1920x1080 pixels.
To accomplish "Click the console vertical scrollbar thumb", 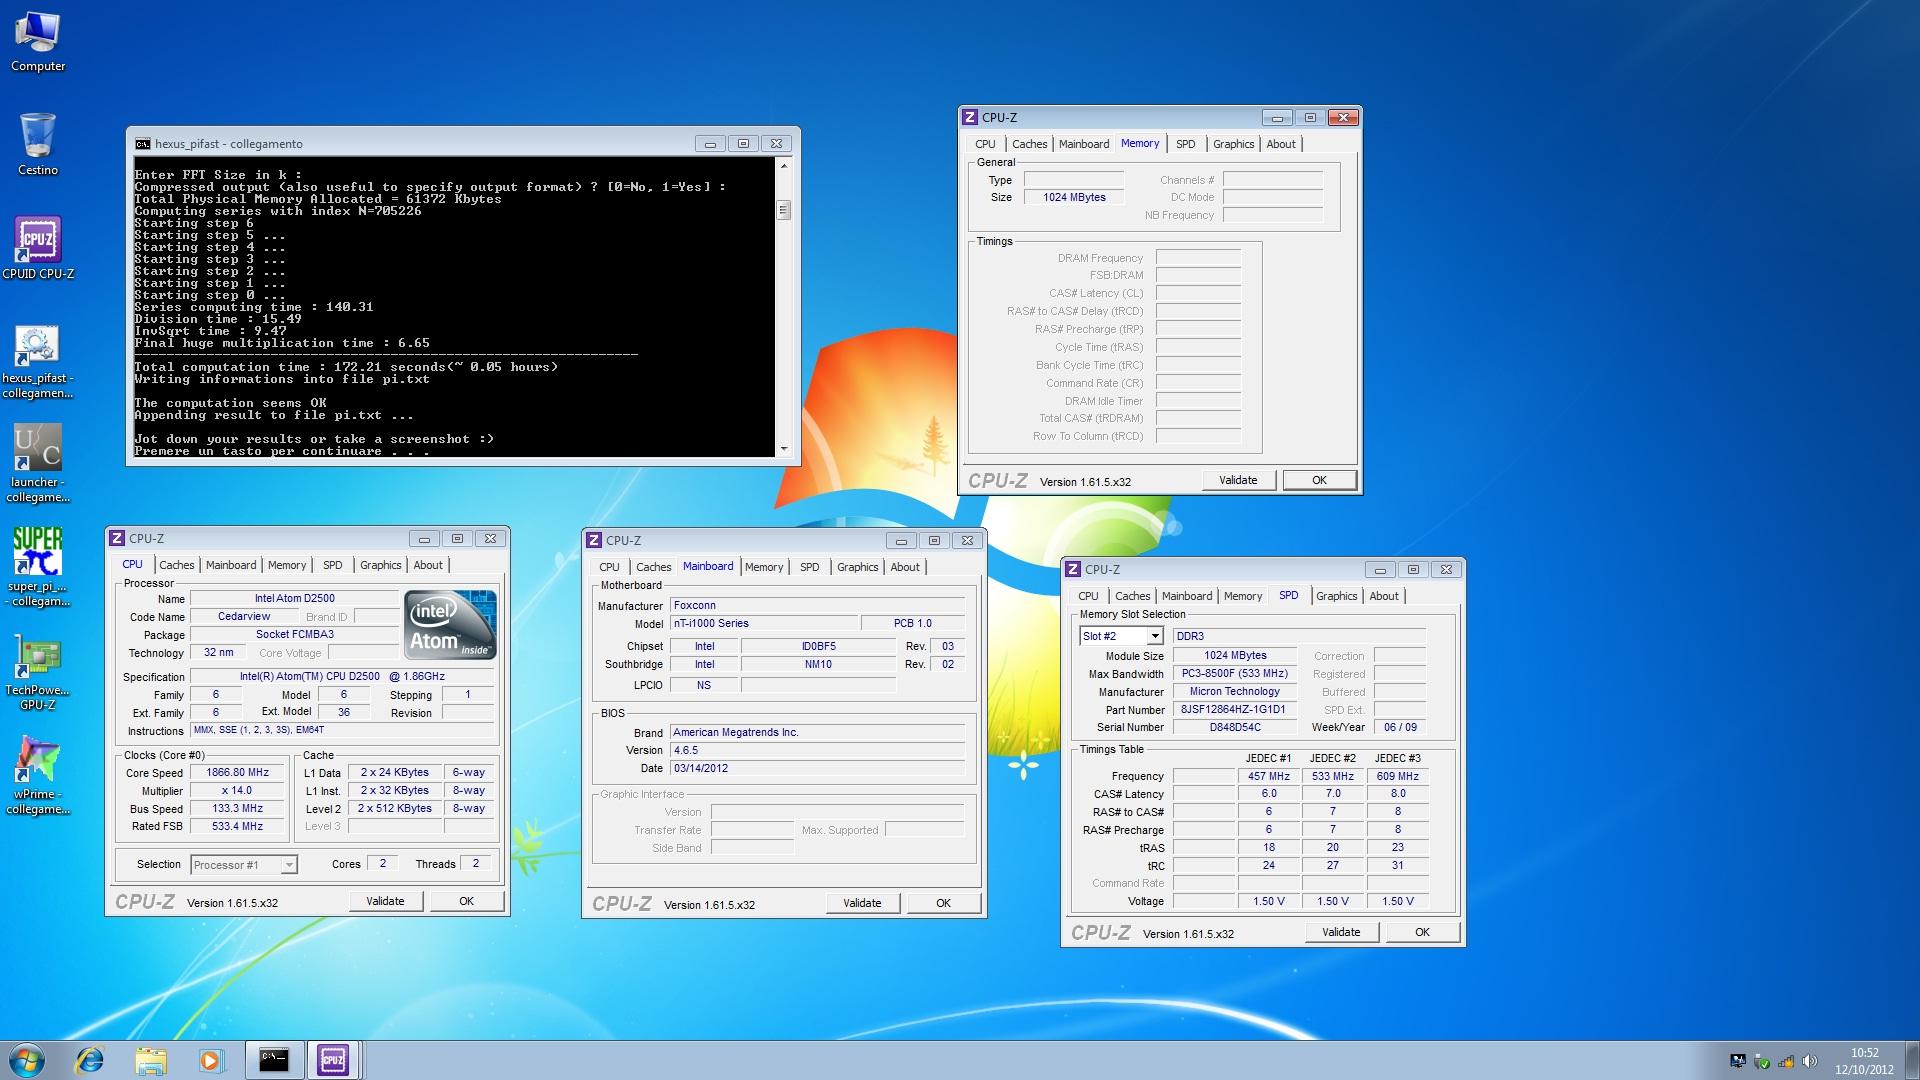I will click(x=784, y=210).
